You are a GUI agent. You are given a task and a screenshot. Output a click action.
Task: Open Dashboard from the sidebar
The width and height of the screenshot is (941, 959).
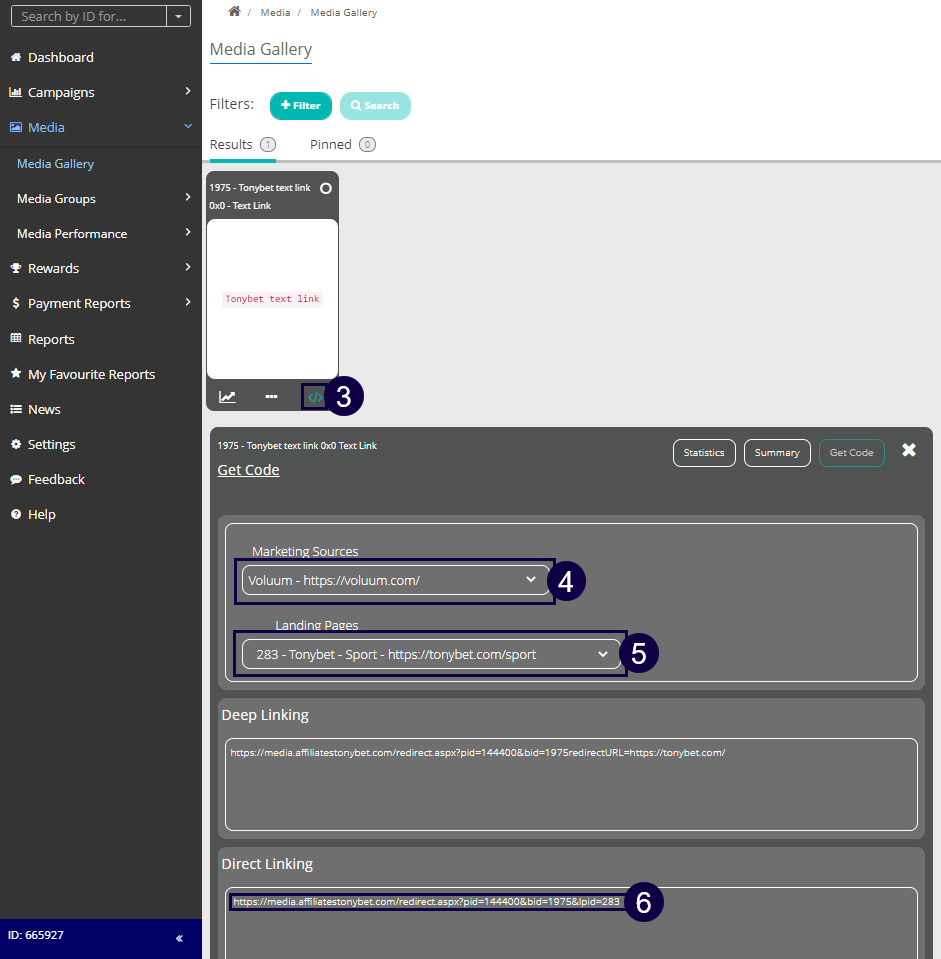(x=60, y=57)
